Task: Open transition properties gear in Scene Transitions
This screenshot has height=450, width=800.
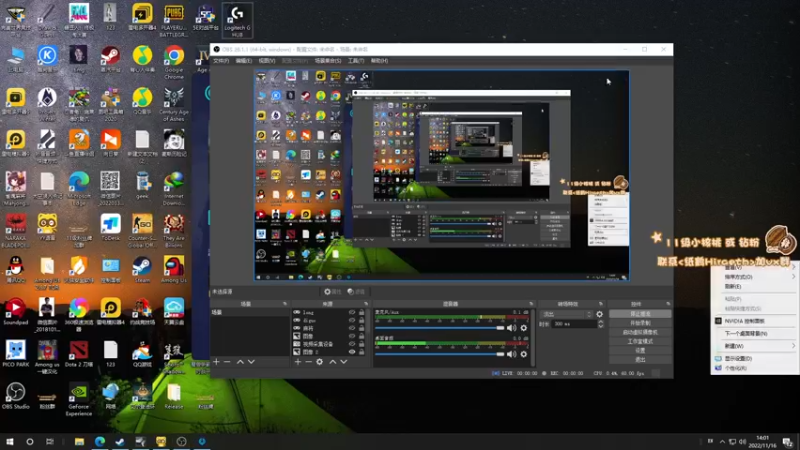Action: point(599,314)
